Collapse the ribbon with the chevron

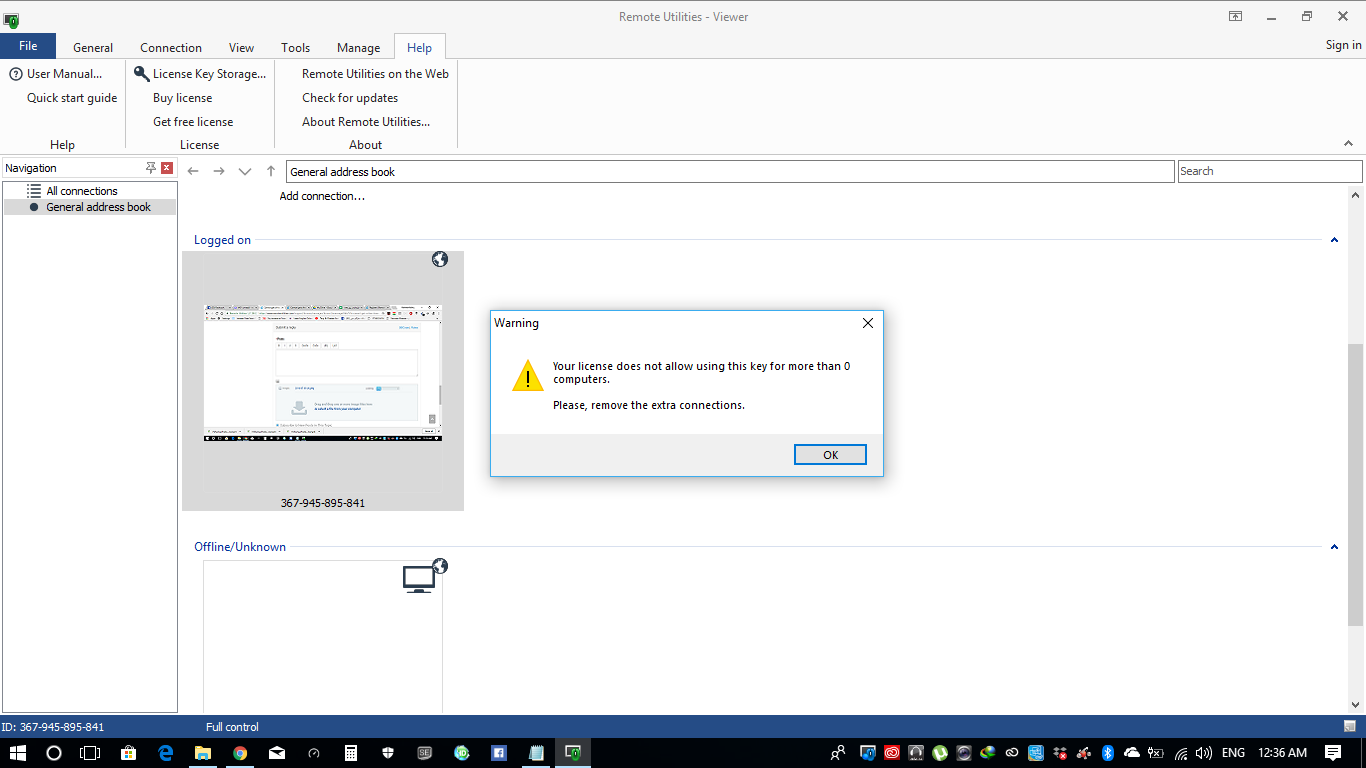pyautogui.click(x=1348, y=144)
